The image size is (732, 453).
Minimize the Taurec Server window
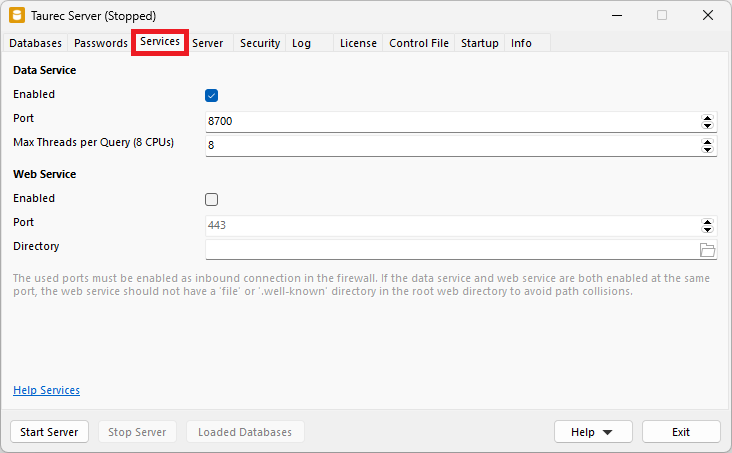point(617,15)
